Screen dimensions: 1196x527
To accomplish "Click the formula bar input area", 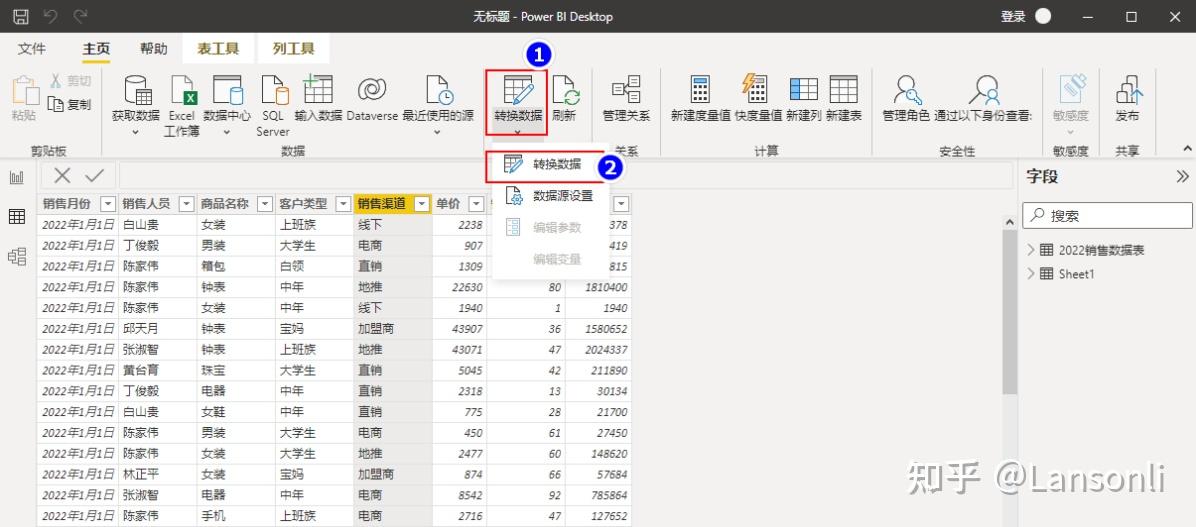I will [x=564, y=176].
